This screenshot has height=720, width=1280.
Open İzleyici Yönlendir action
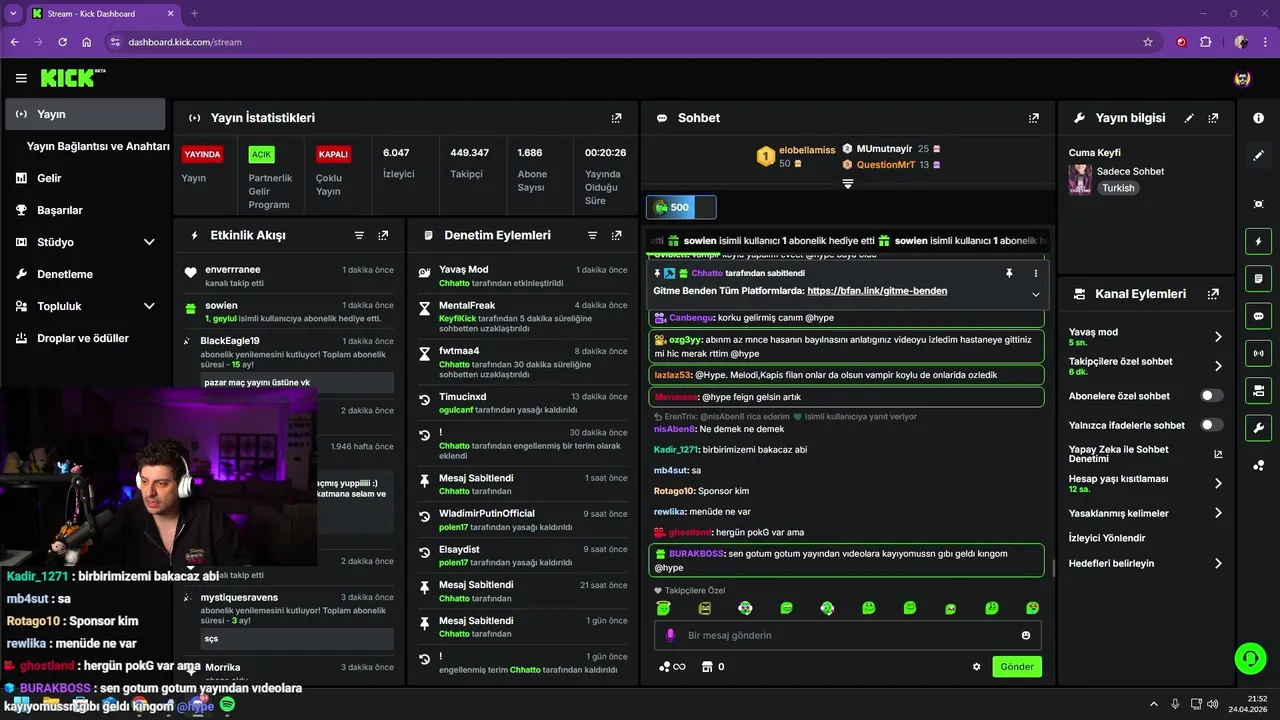[1107, 538]
